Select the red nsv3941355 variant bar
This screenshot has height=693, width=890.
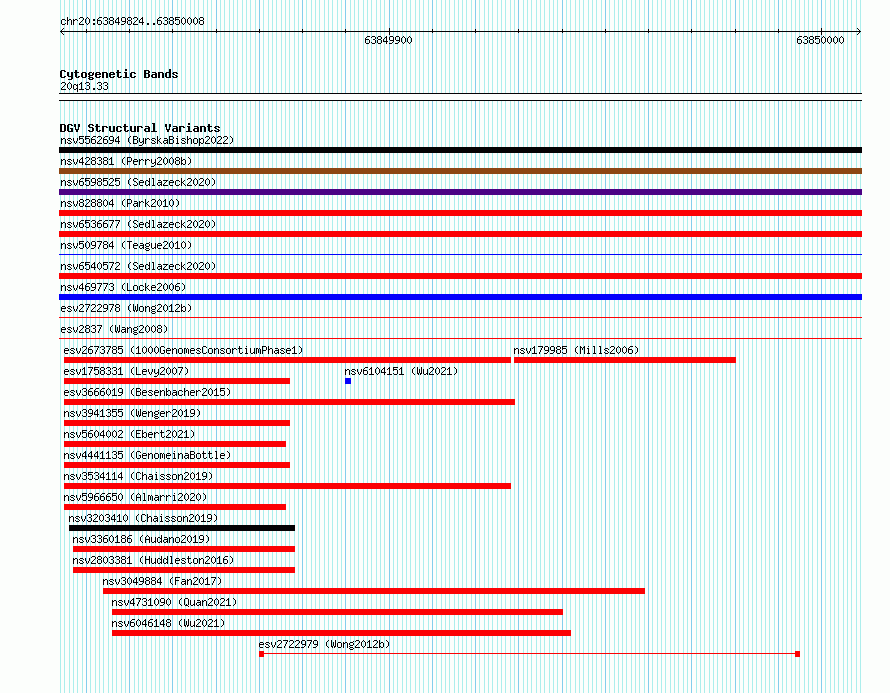click(x=177, y=423)
